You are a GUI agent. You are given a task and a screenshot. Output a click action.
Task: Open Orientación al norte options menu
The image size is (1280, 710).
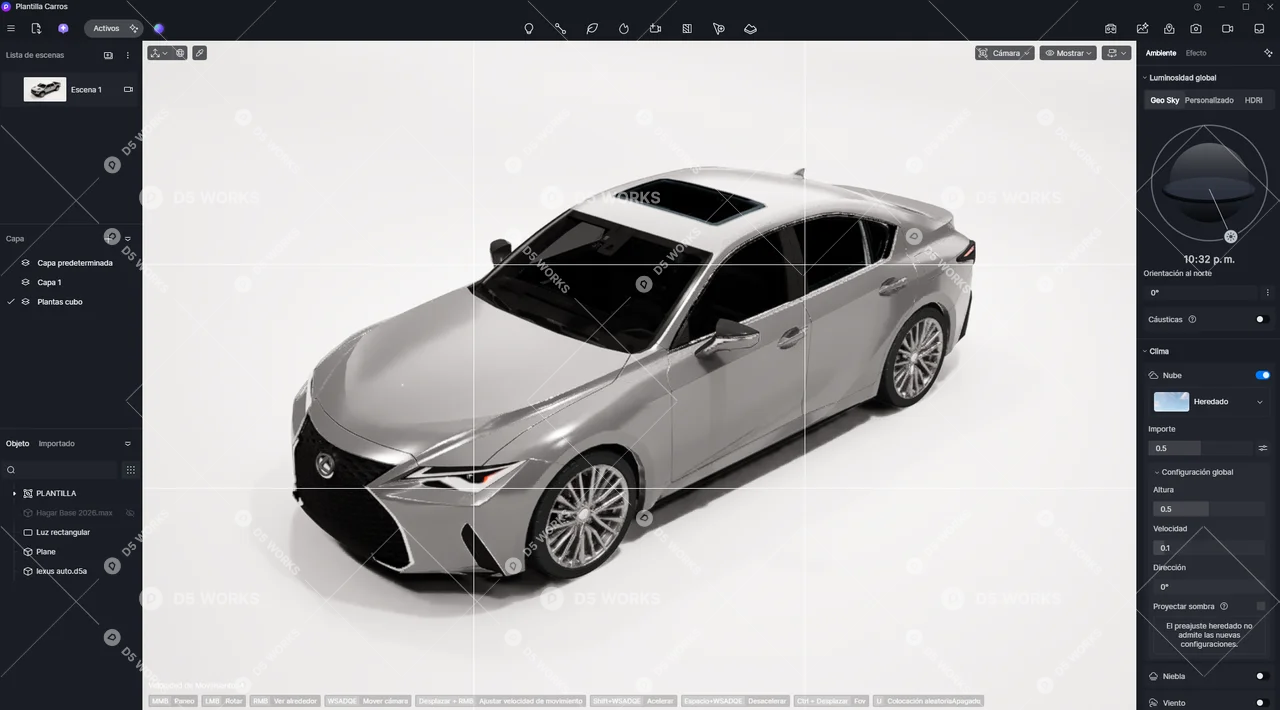click(x=1267, y=293)
